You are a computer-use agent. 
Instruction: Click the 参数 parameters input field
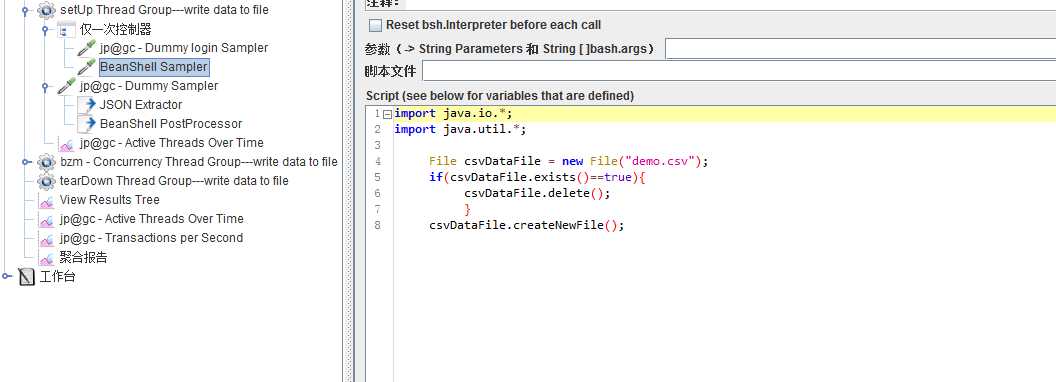click(x=860, y=49)
